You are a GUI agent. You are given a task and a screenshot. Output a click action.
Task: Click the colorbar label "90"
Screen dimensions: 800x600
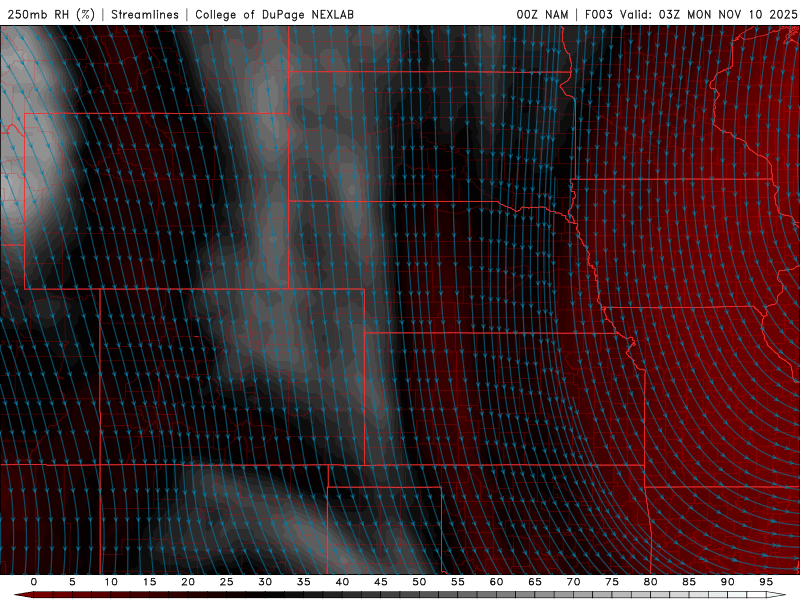[x=727, y=582]
